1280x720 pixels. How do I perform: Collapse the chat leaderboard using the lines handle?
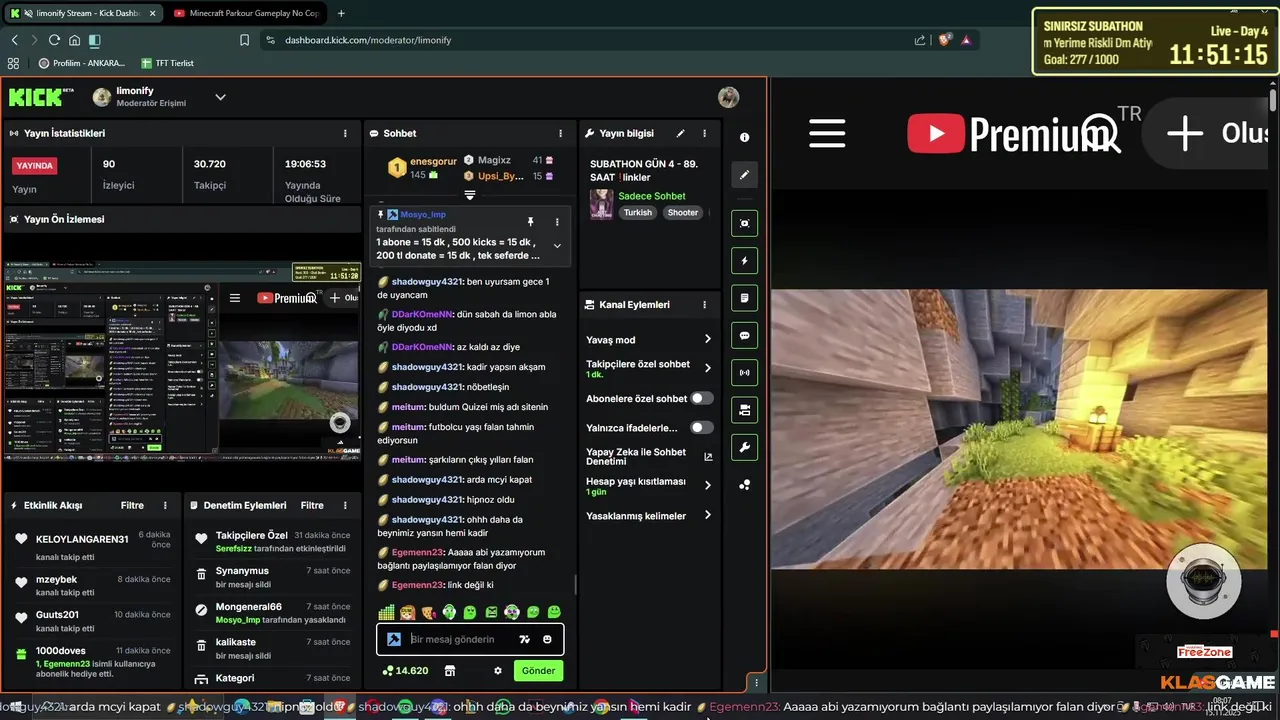[469, 195]
